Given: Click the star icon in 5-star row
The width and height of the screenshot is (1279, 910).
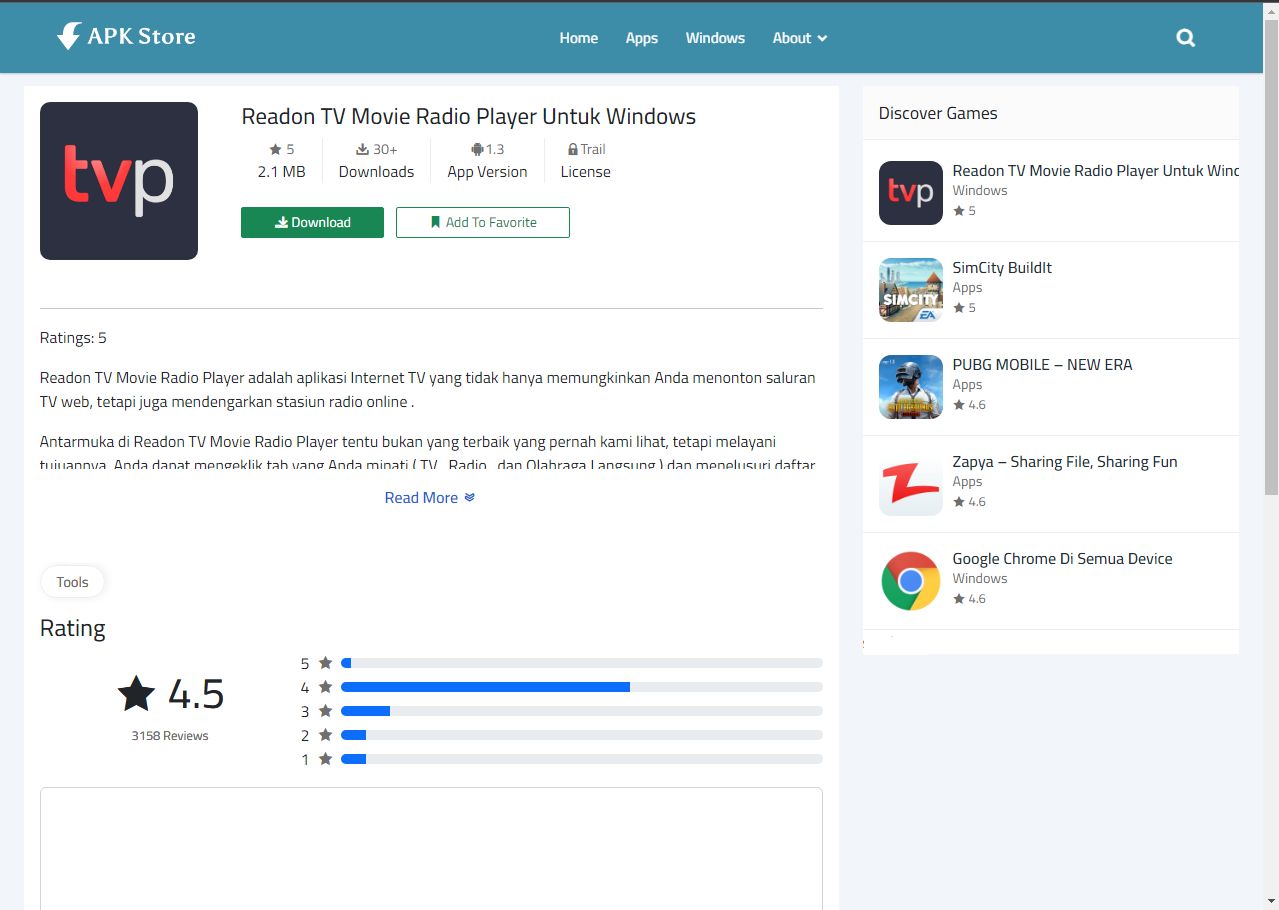Looking at the screenshot, I should click(325, 663).
